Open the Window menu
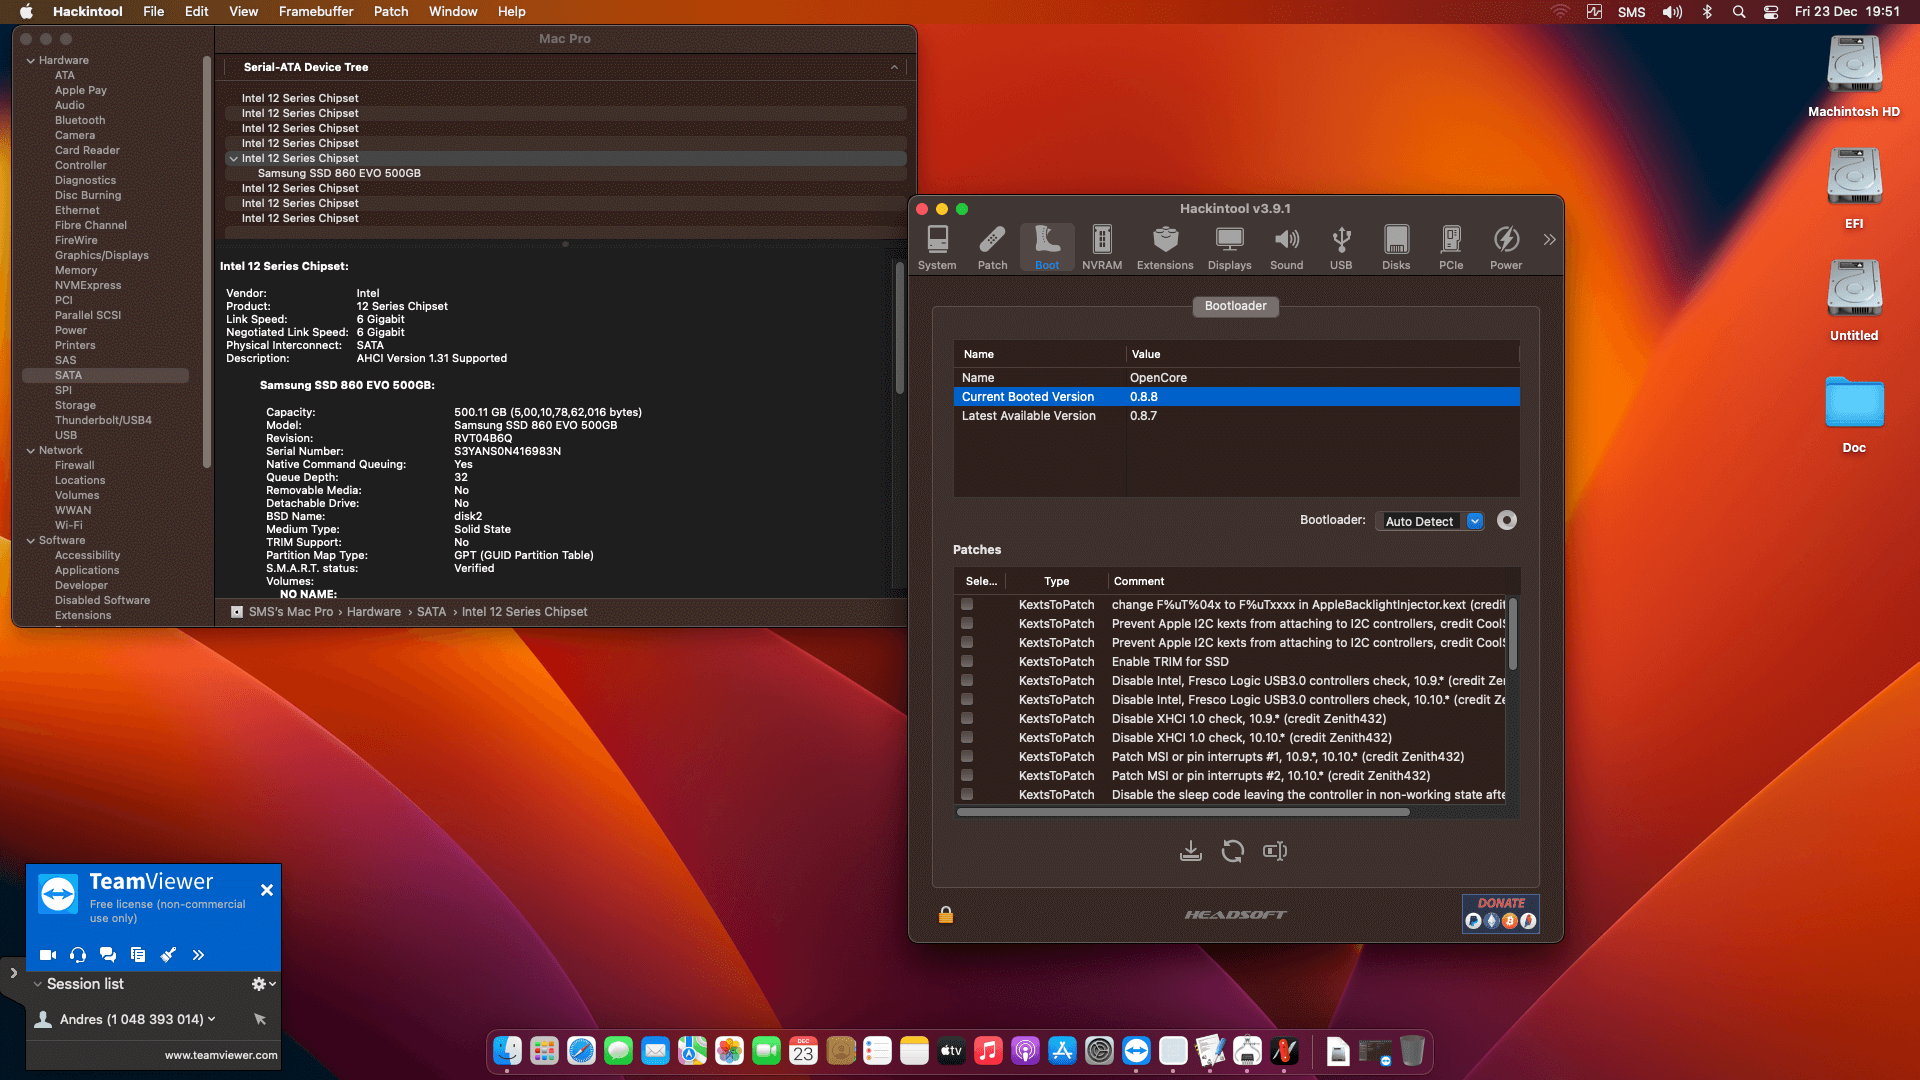Viewport: 1920px width, 1080px height. (453, 11)
